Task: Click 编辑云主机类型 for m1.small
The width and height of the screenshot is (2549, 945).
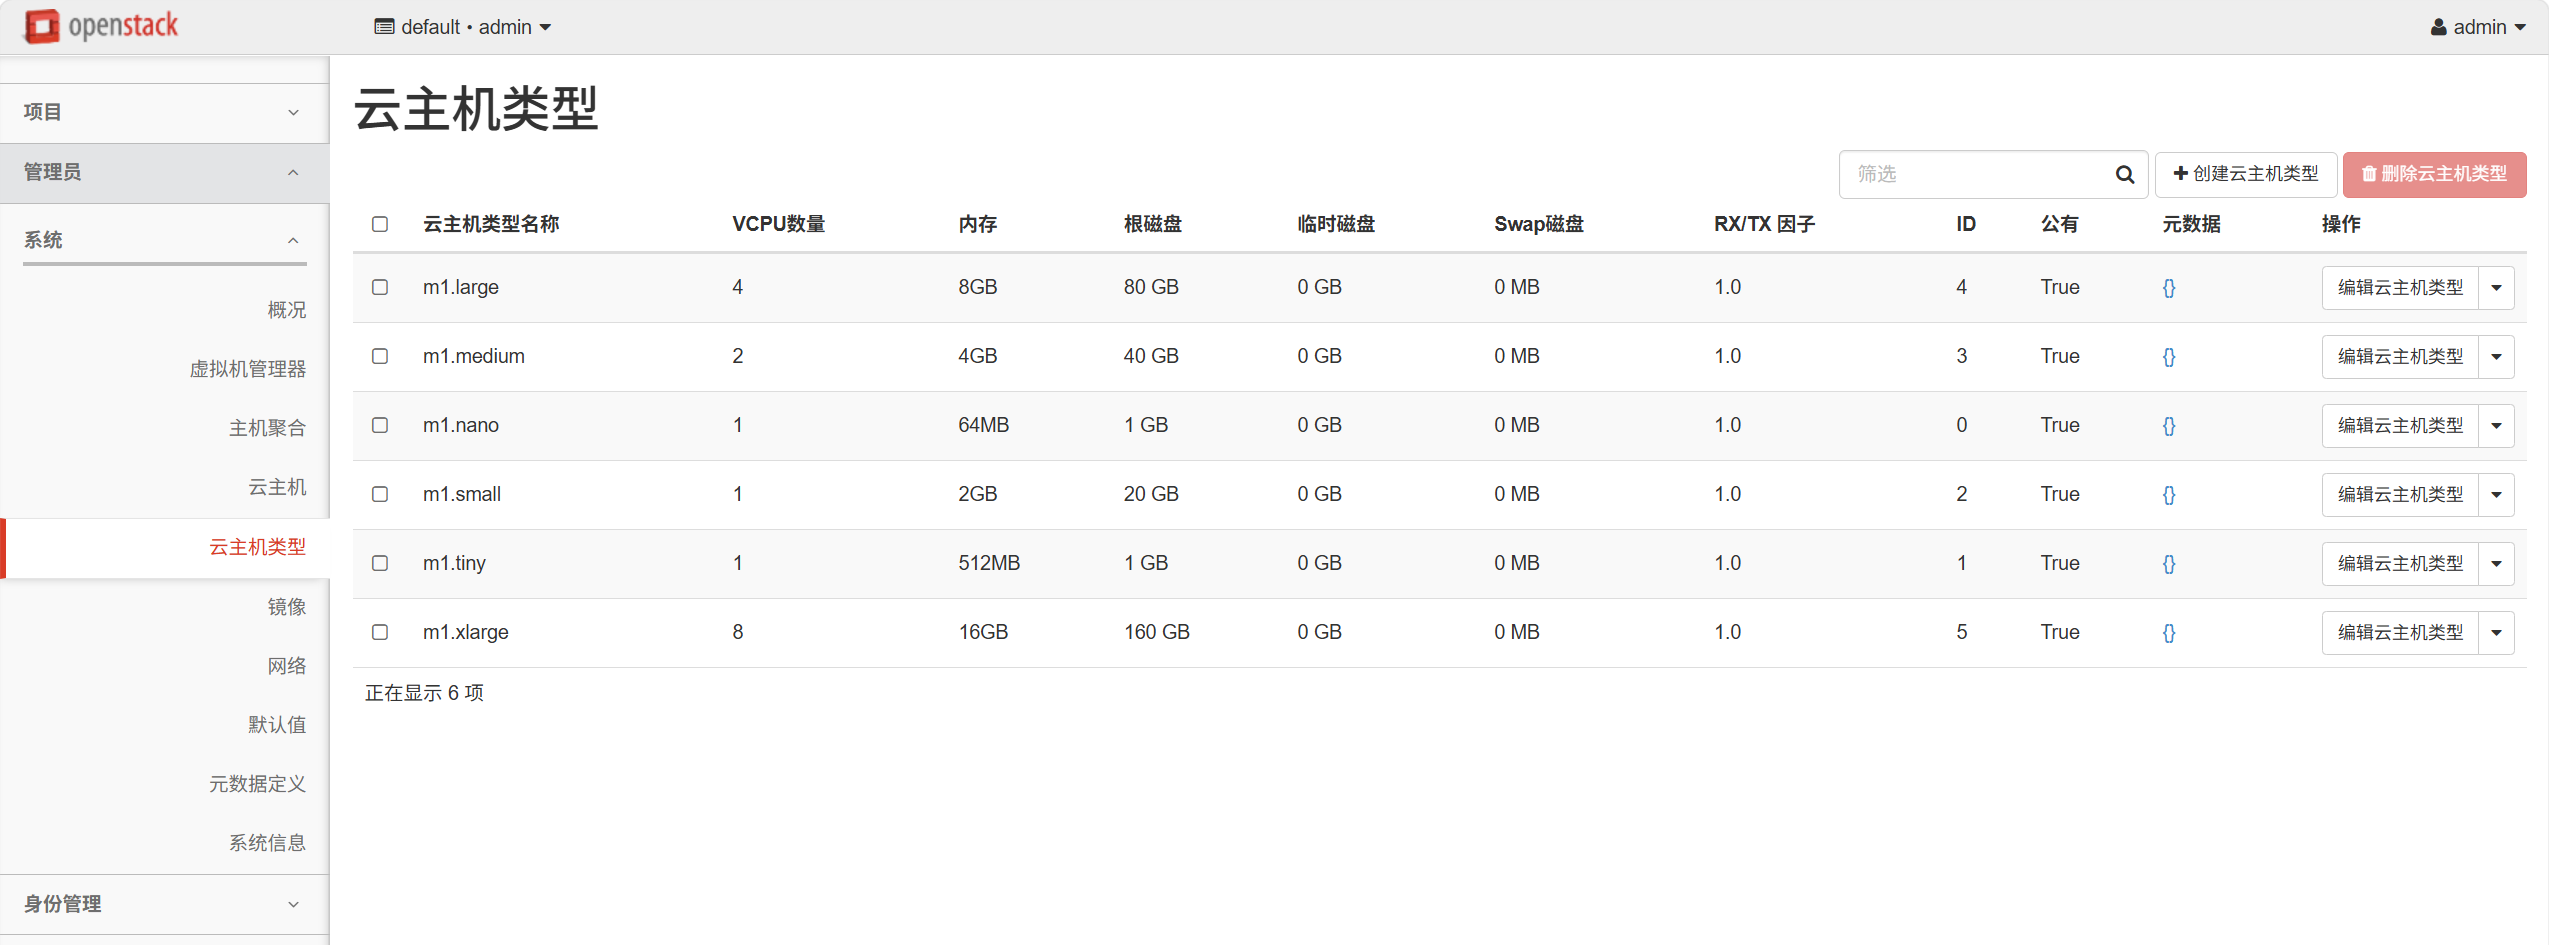Action: pos(2400,495)
